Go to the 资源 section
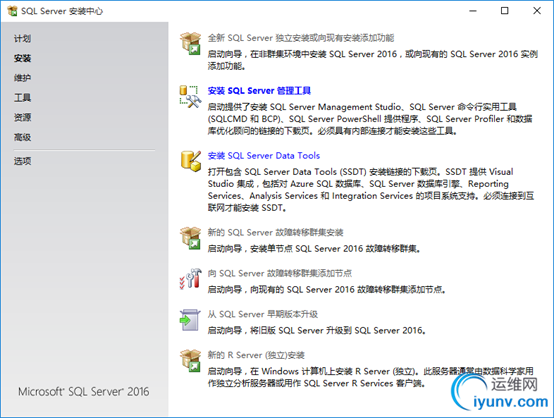 (22, 117)
